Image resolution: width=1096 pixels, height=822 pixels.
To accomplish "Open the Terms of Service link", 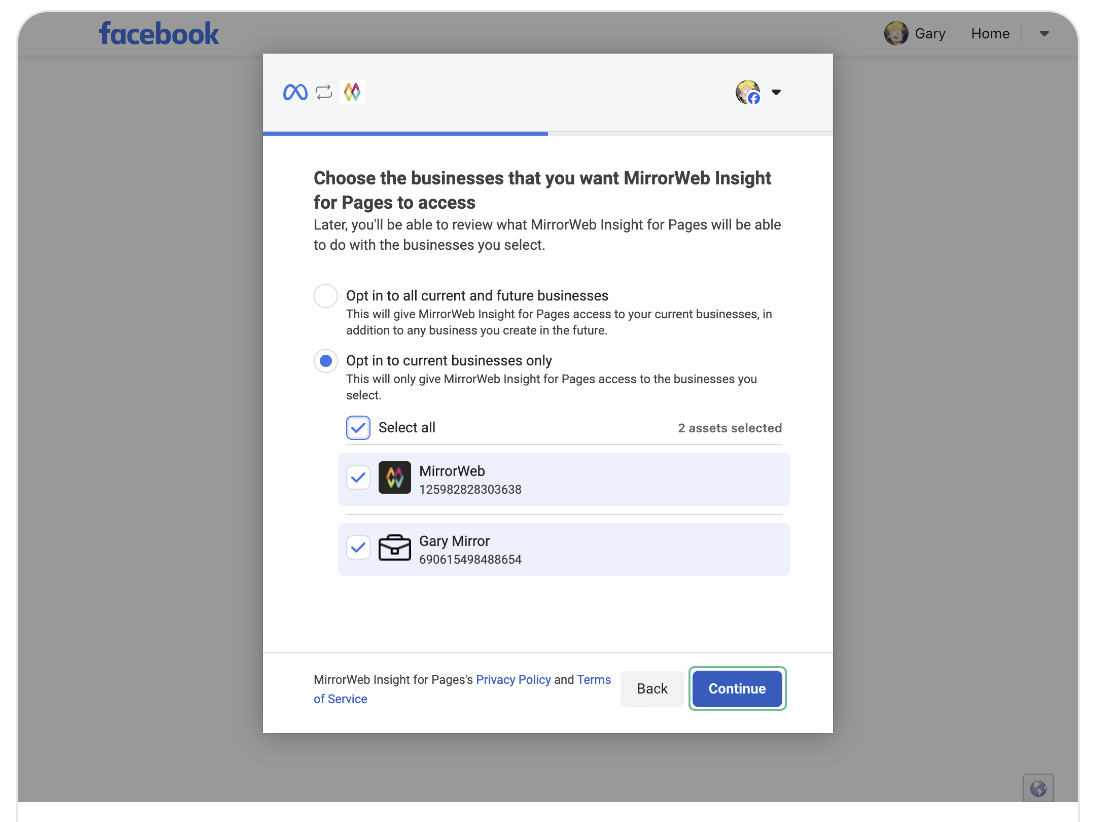I will (462, 689).
